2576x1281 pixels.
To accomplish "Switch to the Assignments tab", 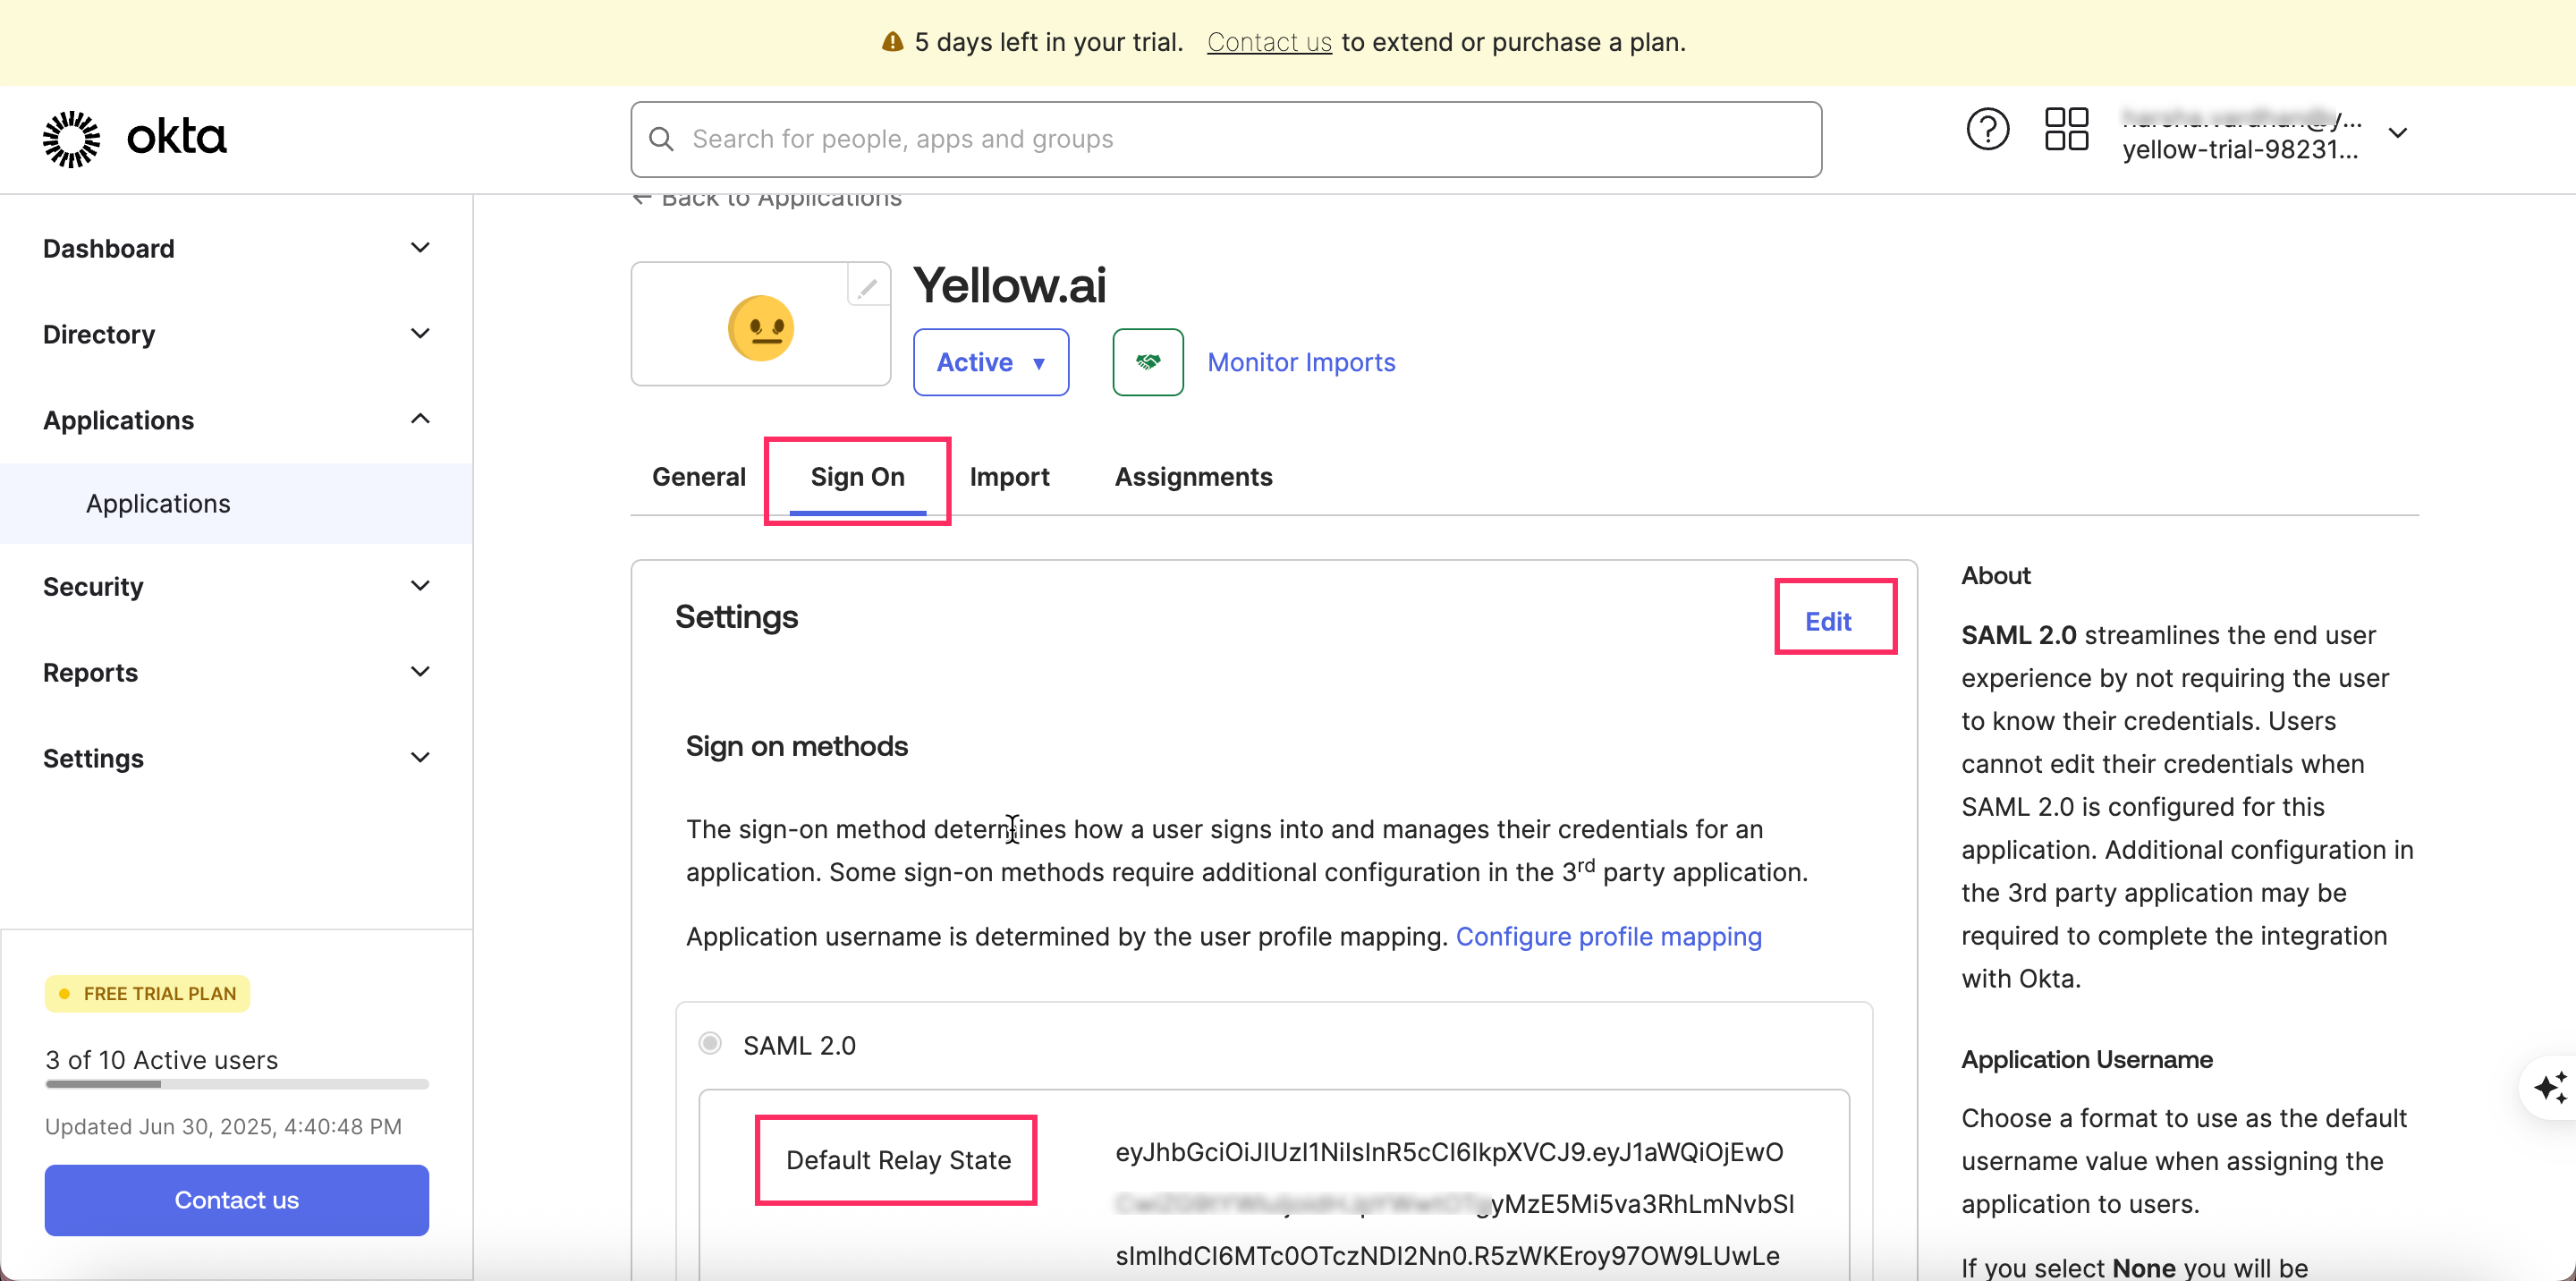I will pyautogui.click(x=1193, y=477).
